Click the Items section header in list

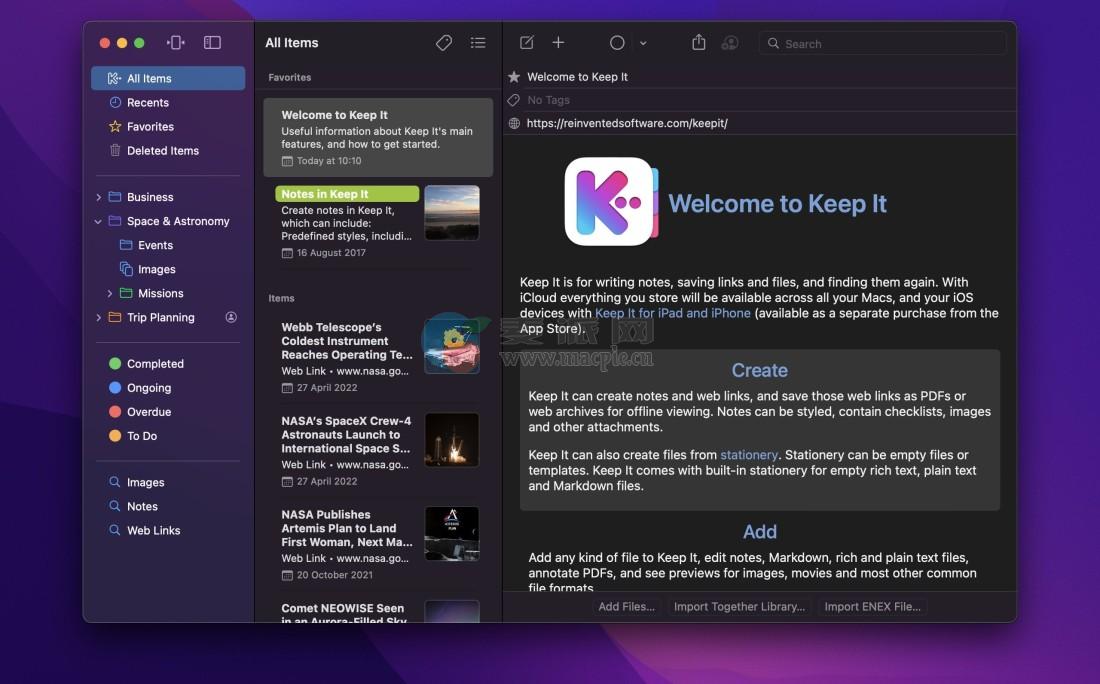281,298
